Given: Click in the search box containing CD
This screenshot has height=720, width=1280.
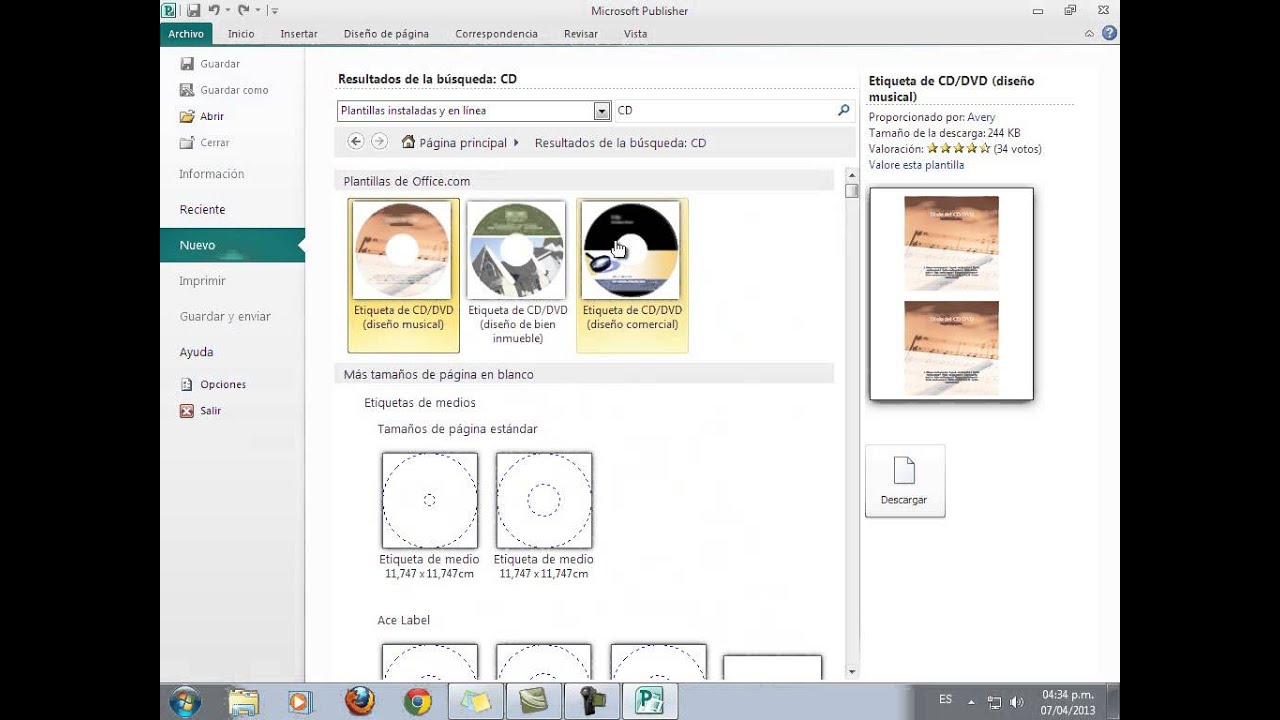Looking at the screenshot, I should (x=724, y=111).
